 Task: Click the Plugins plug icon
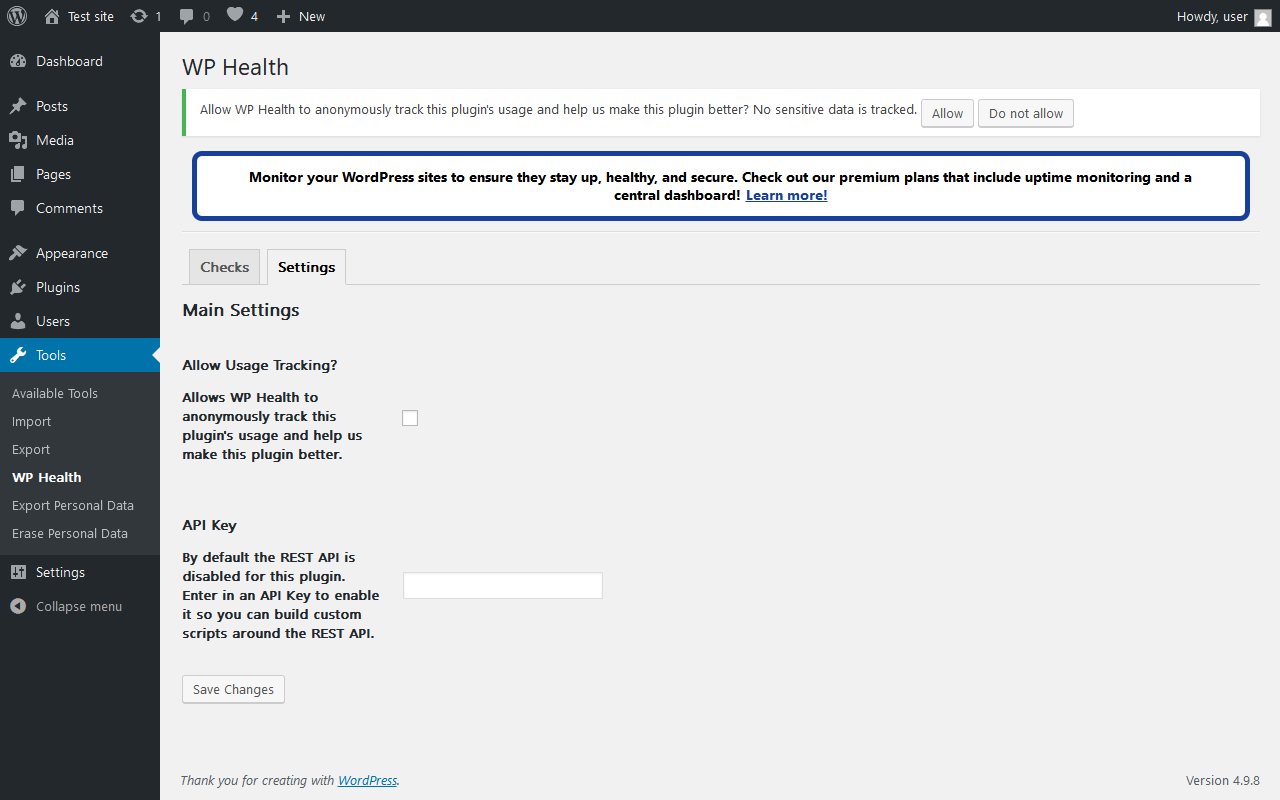(18, 287)
